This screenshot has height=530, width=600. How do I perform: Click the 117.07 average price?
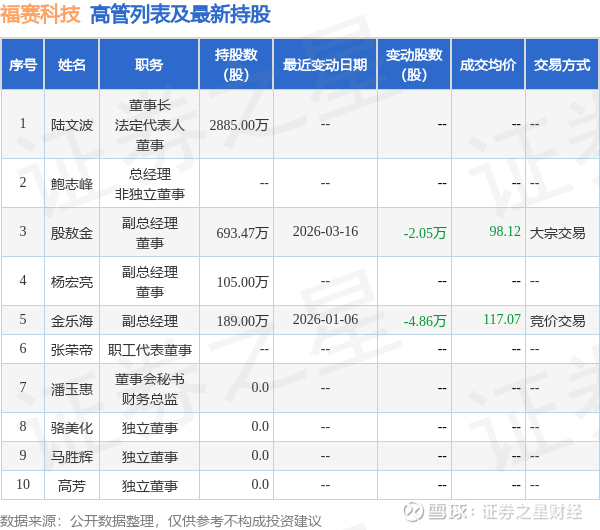(x=502, y=319)
